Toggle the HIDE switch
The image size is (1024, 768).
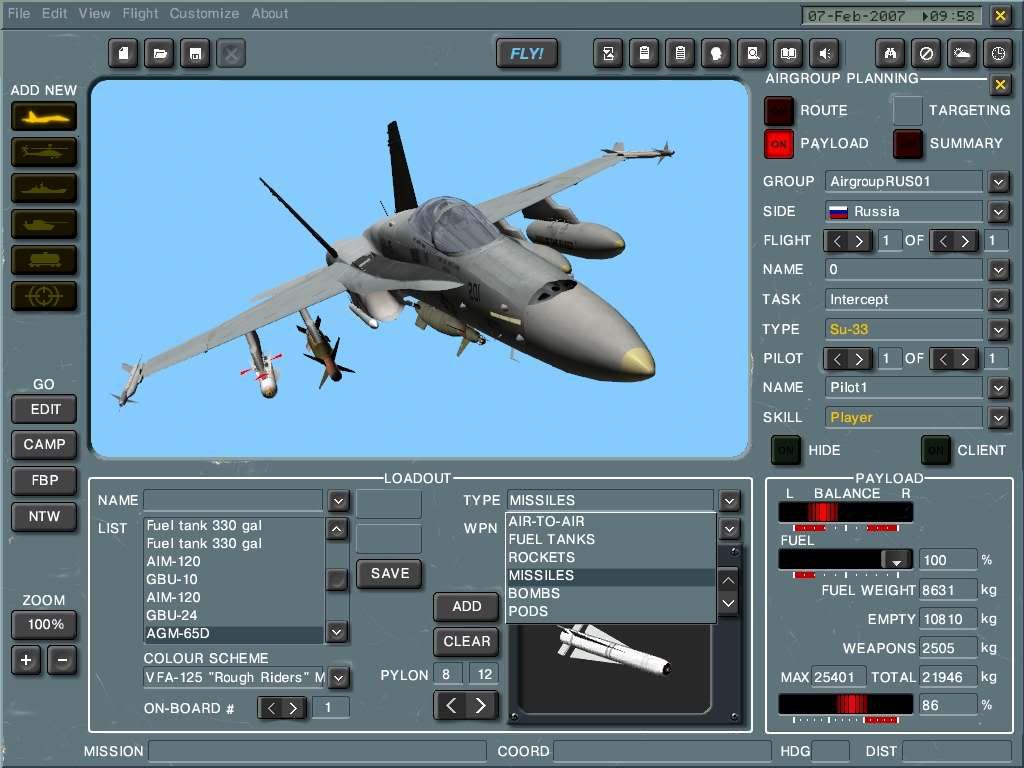pos(786,451)
